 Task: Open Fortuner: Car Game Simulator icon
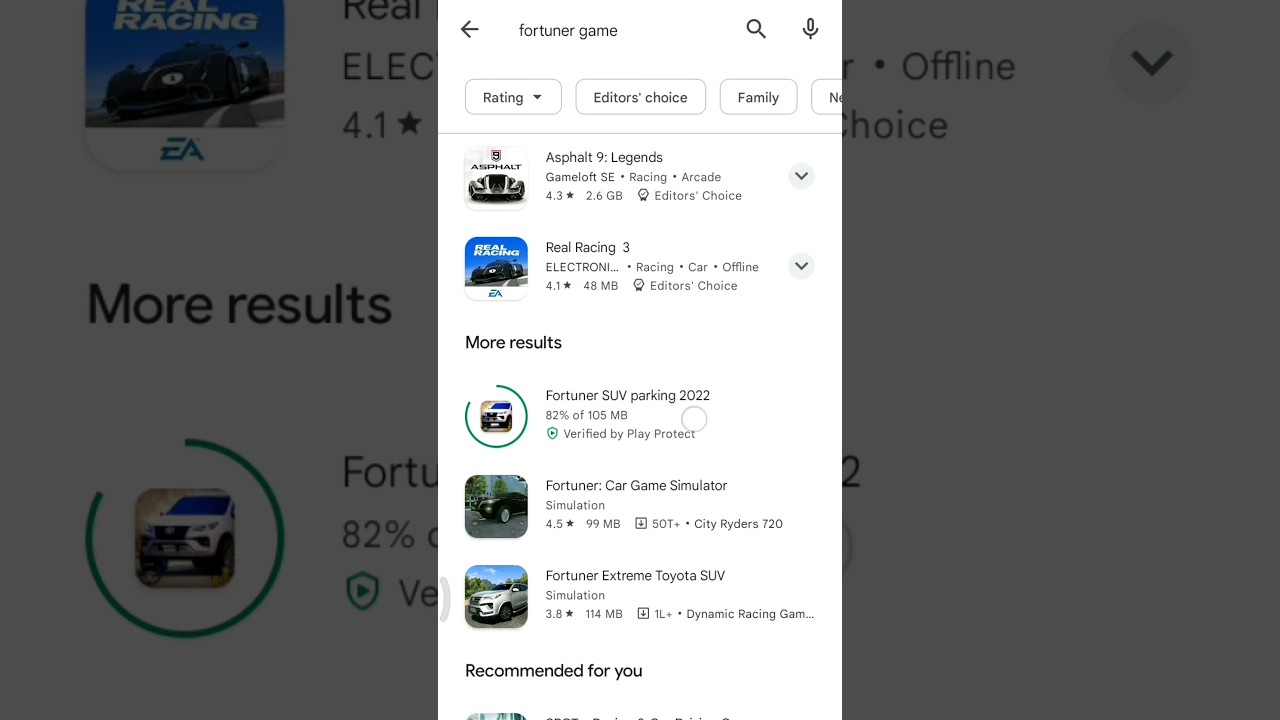496,507
